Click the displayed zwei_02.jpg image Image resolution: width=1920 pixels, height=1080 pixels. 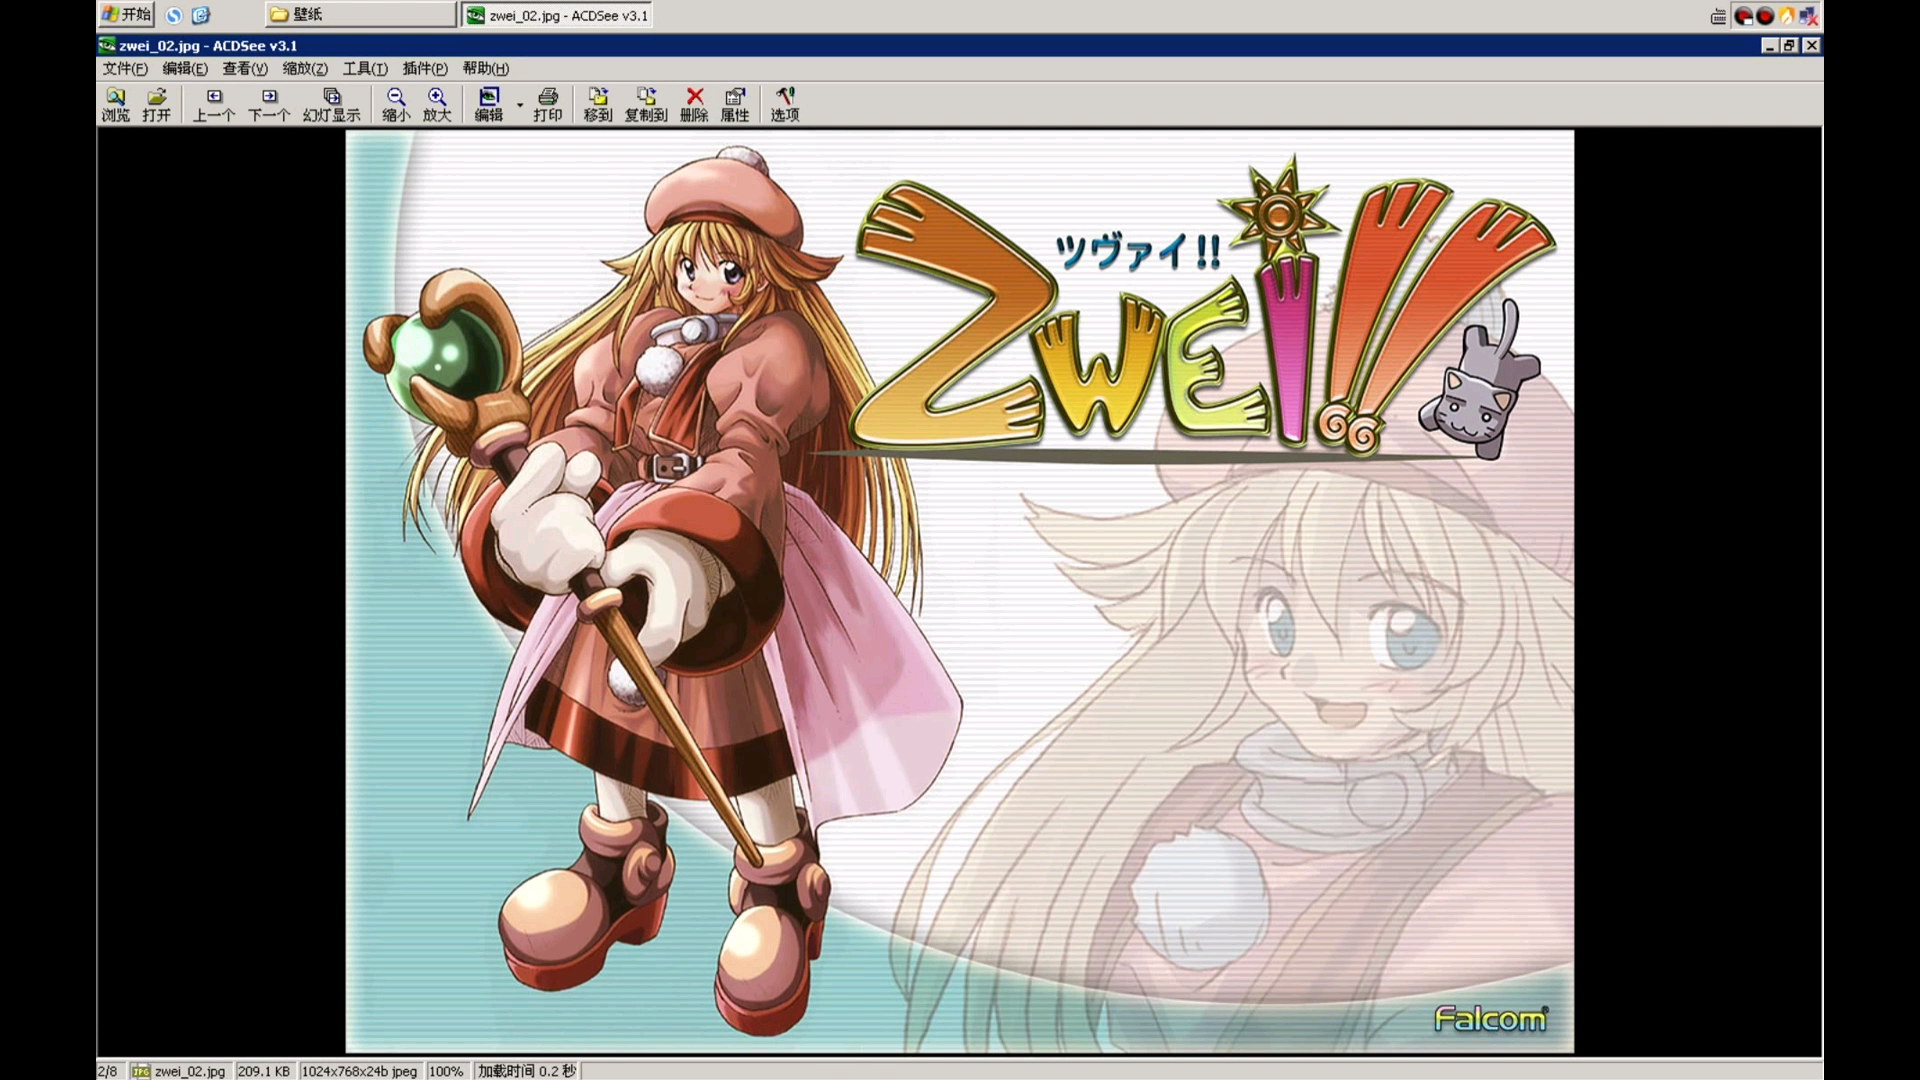pyautogui.click(x=960, y=591)
